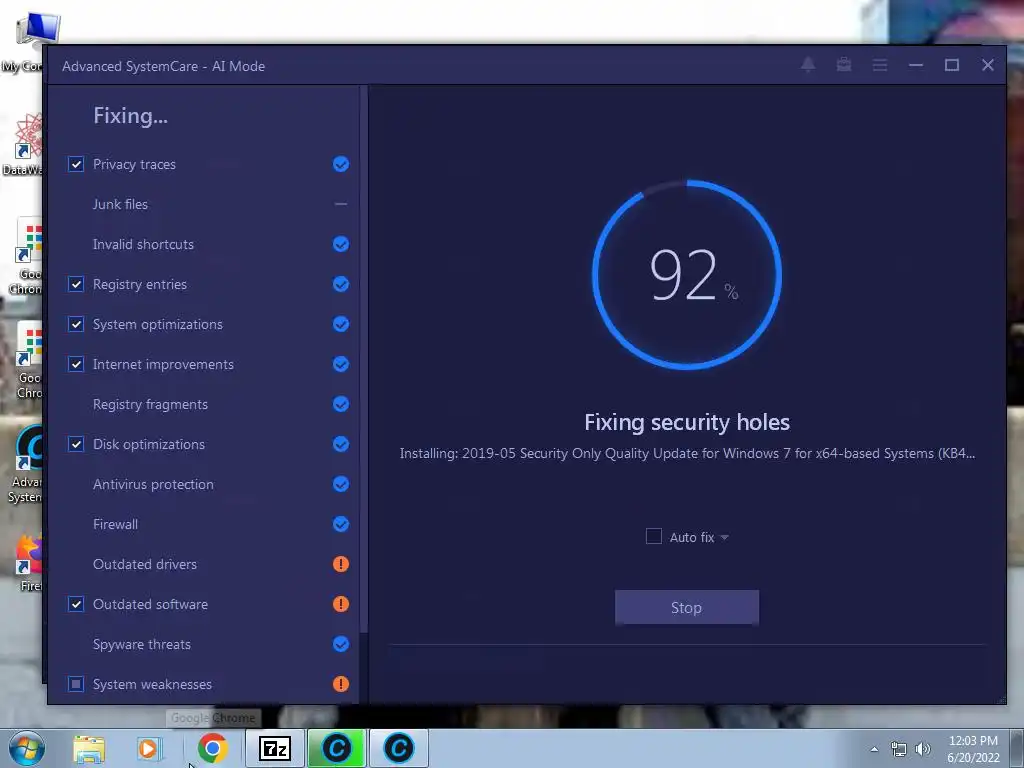Click the volume speaker tray icon
The height and width of the screenshot is (768, 1024).
coord(922,749)
